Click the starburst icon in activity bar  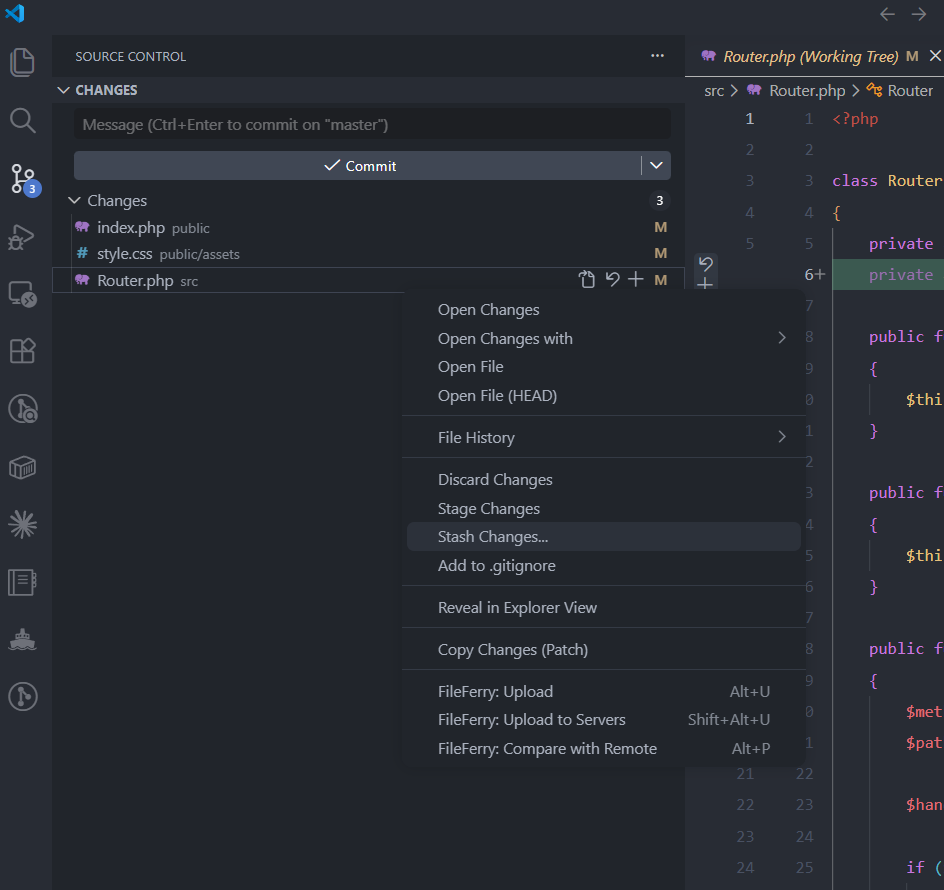click(x=23, y=524)
